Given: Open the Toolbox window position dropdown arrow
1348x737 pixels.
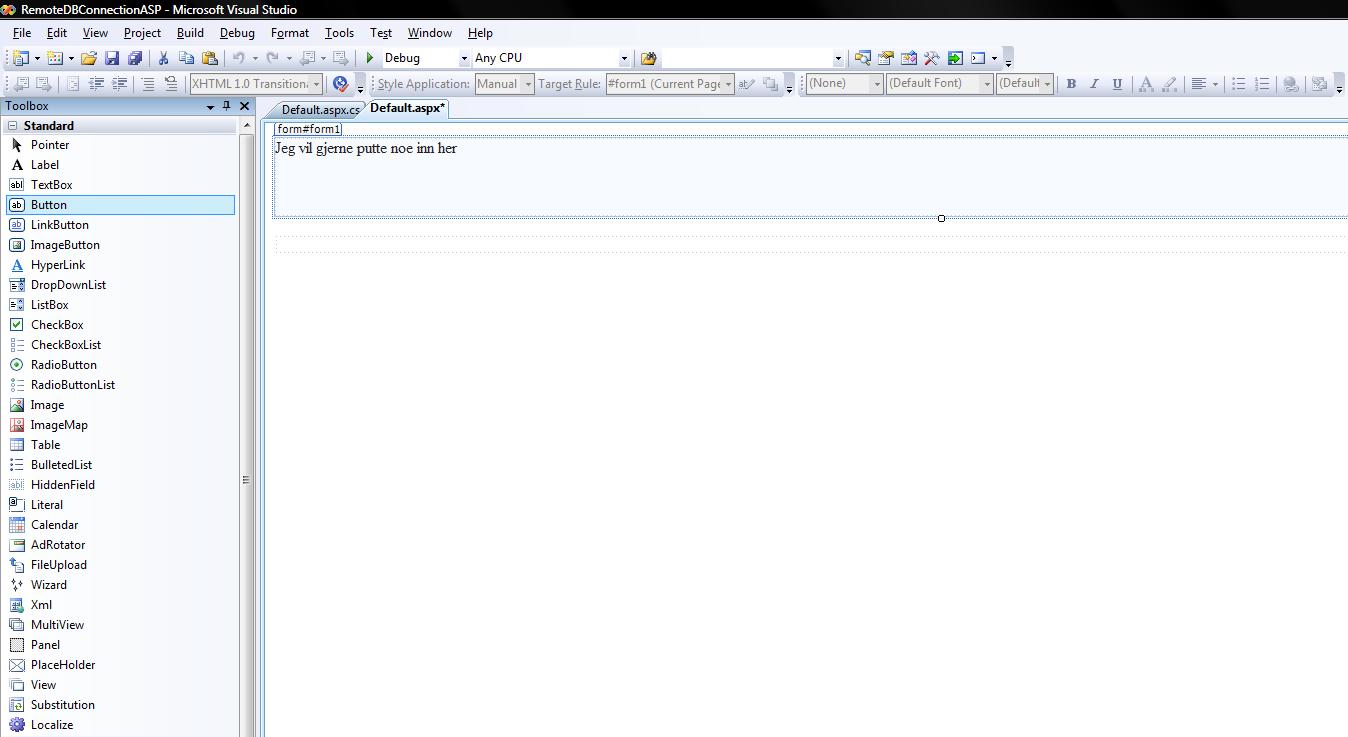Looking at the screenshot, I should click(210, 106).
